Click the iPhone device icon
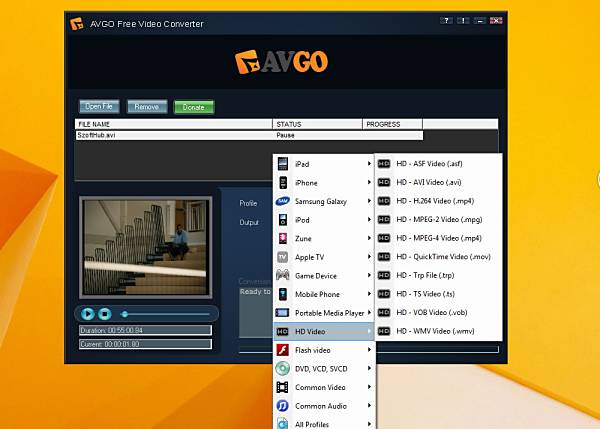 (x=283, y=183)
